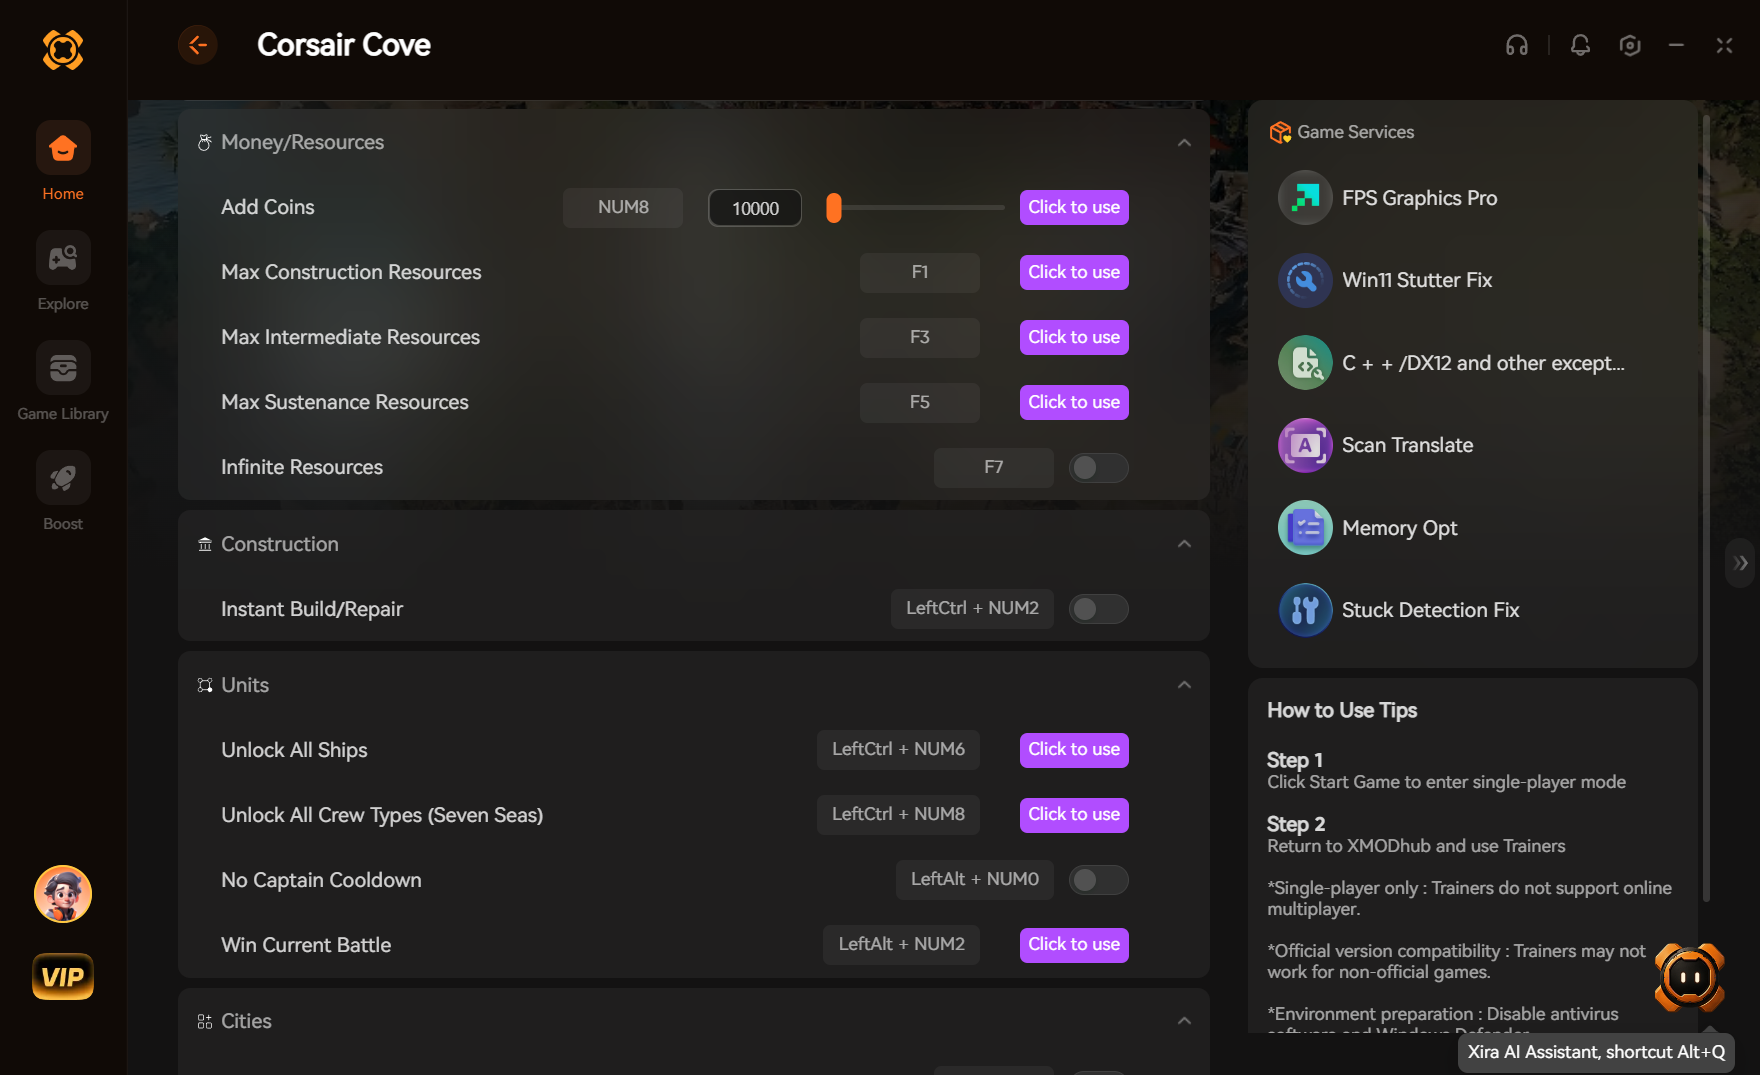Image resolution: width=1760 pixels, height=1075 pixels.
Task: Click the LeftCtrl + NUM8 hotkey box
Action: (898, 814)
